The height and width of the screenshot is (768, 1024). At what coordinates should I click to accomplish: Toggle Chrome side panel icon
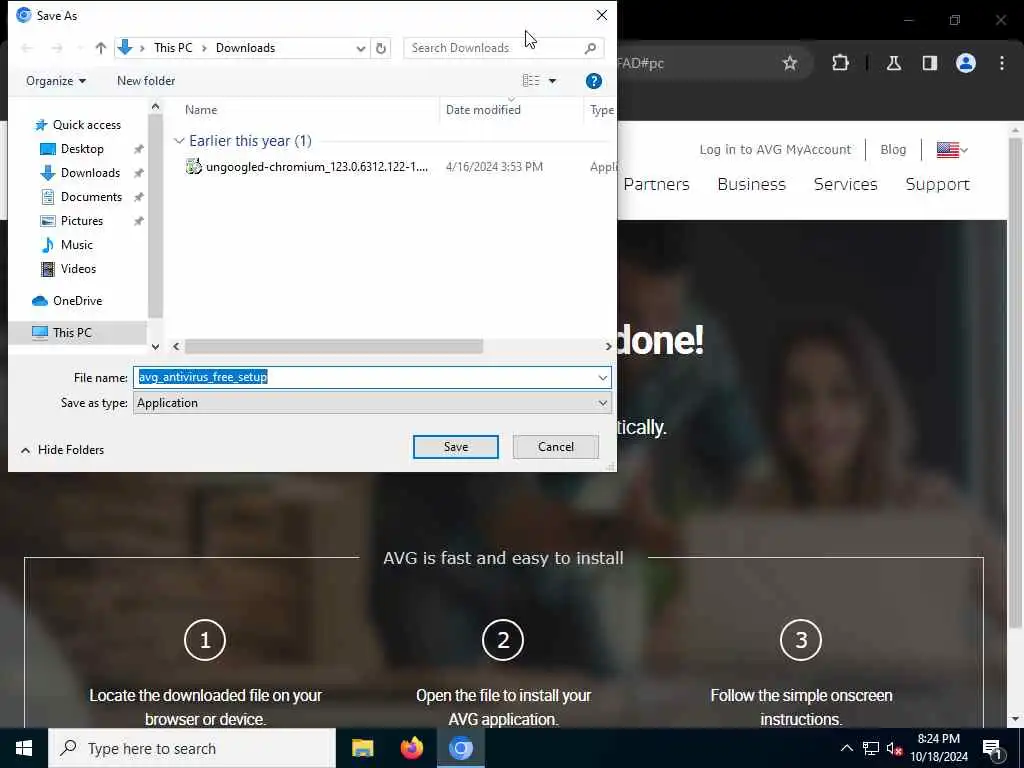929,63
